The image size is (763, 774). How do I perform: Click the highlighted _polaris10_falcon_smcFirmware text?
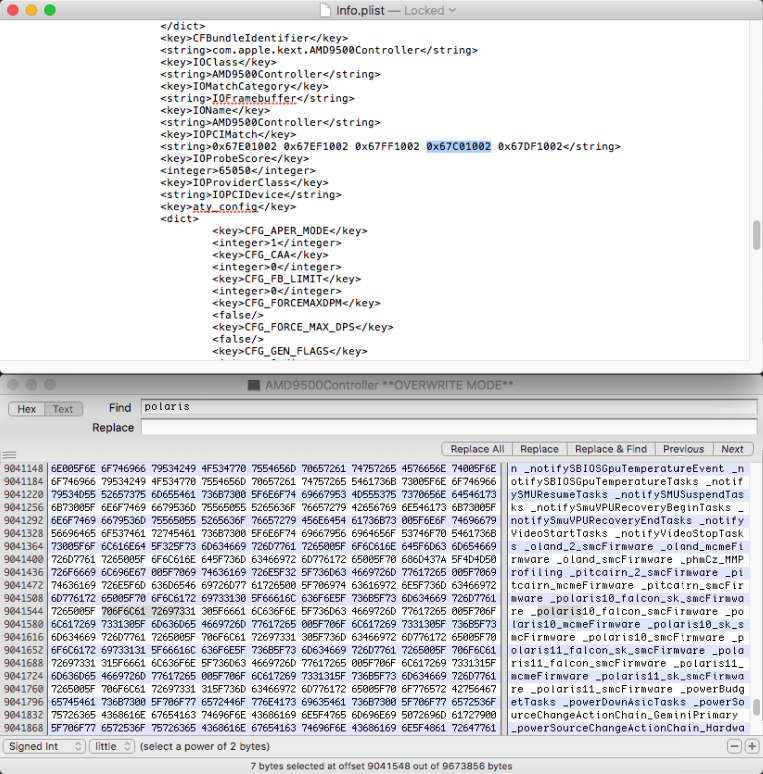(624, 612)
